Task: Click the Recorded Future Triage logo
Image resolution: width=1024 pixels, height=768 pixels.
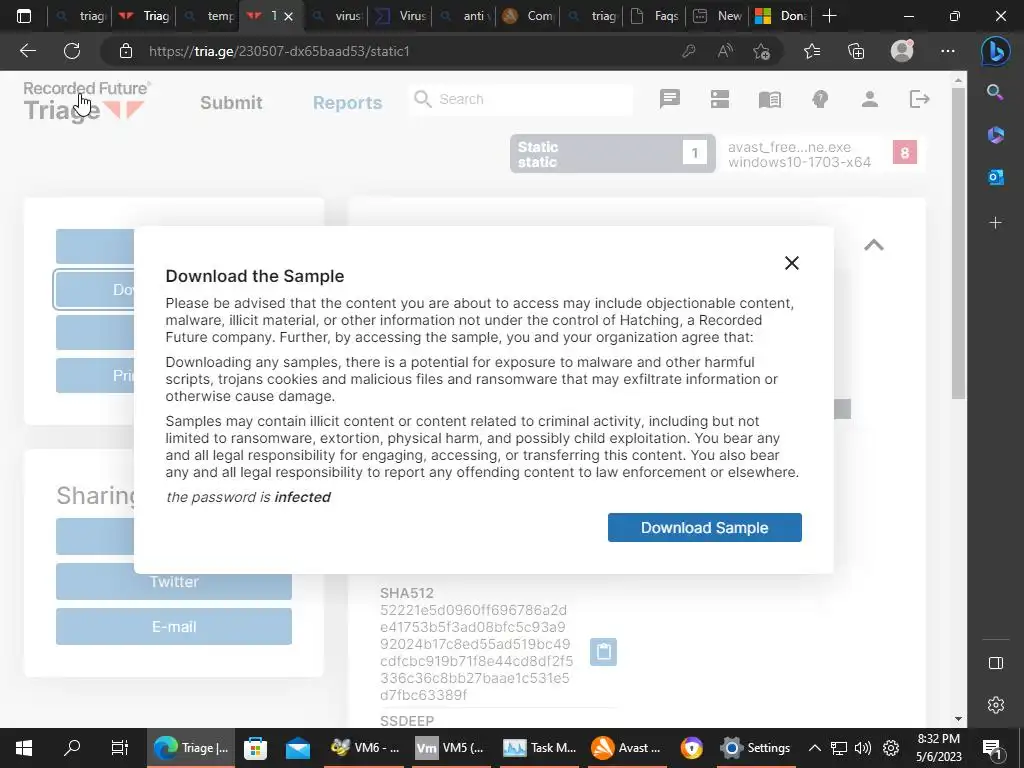Action: [87, 101]
